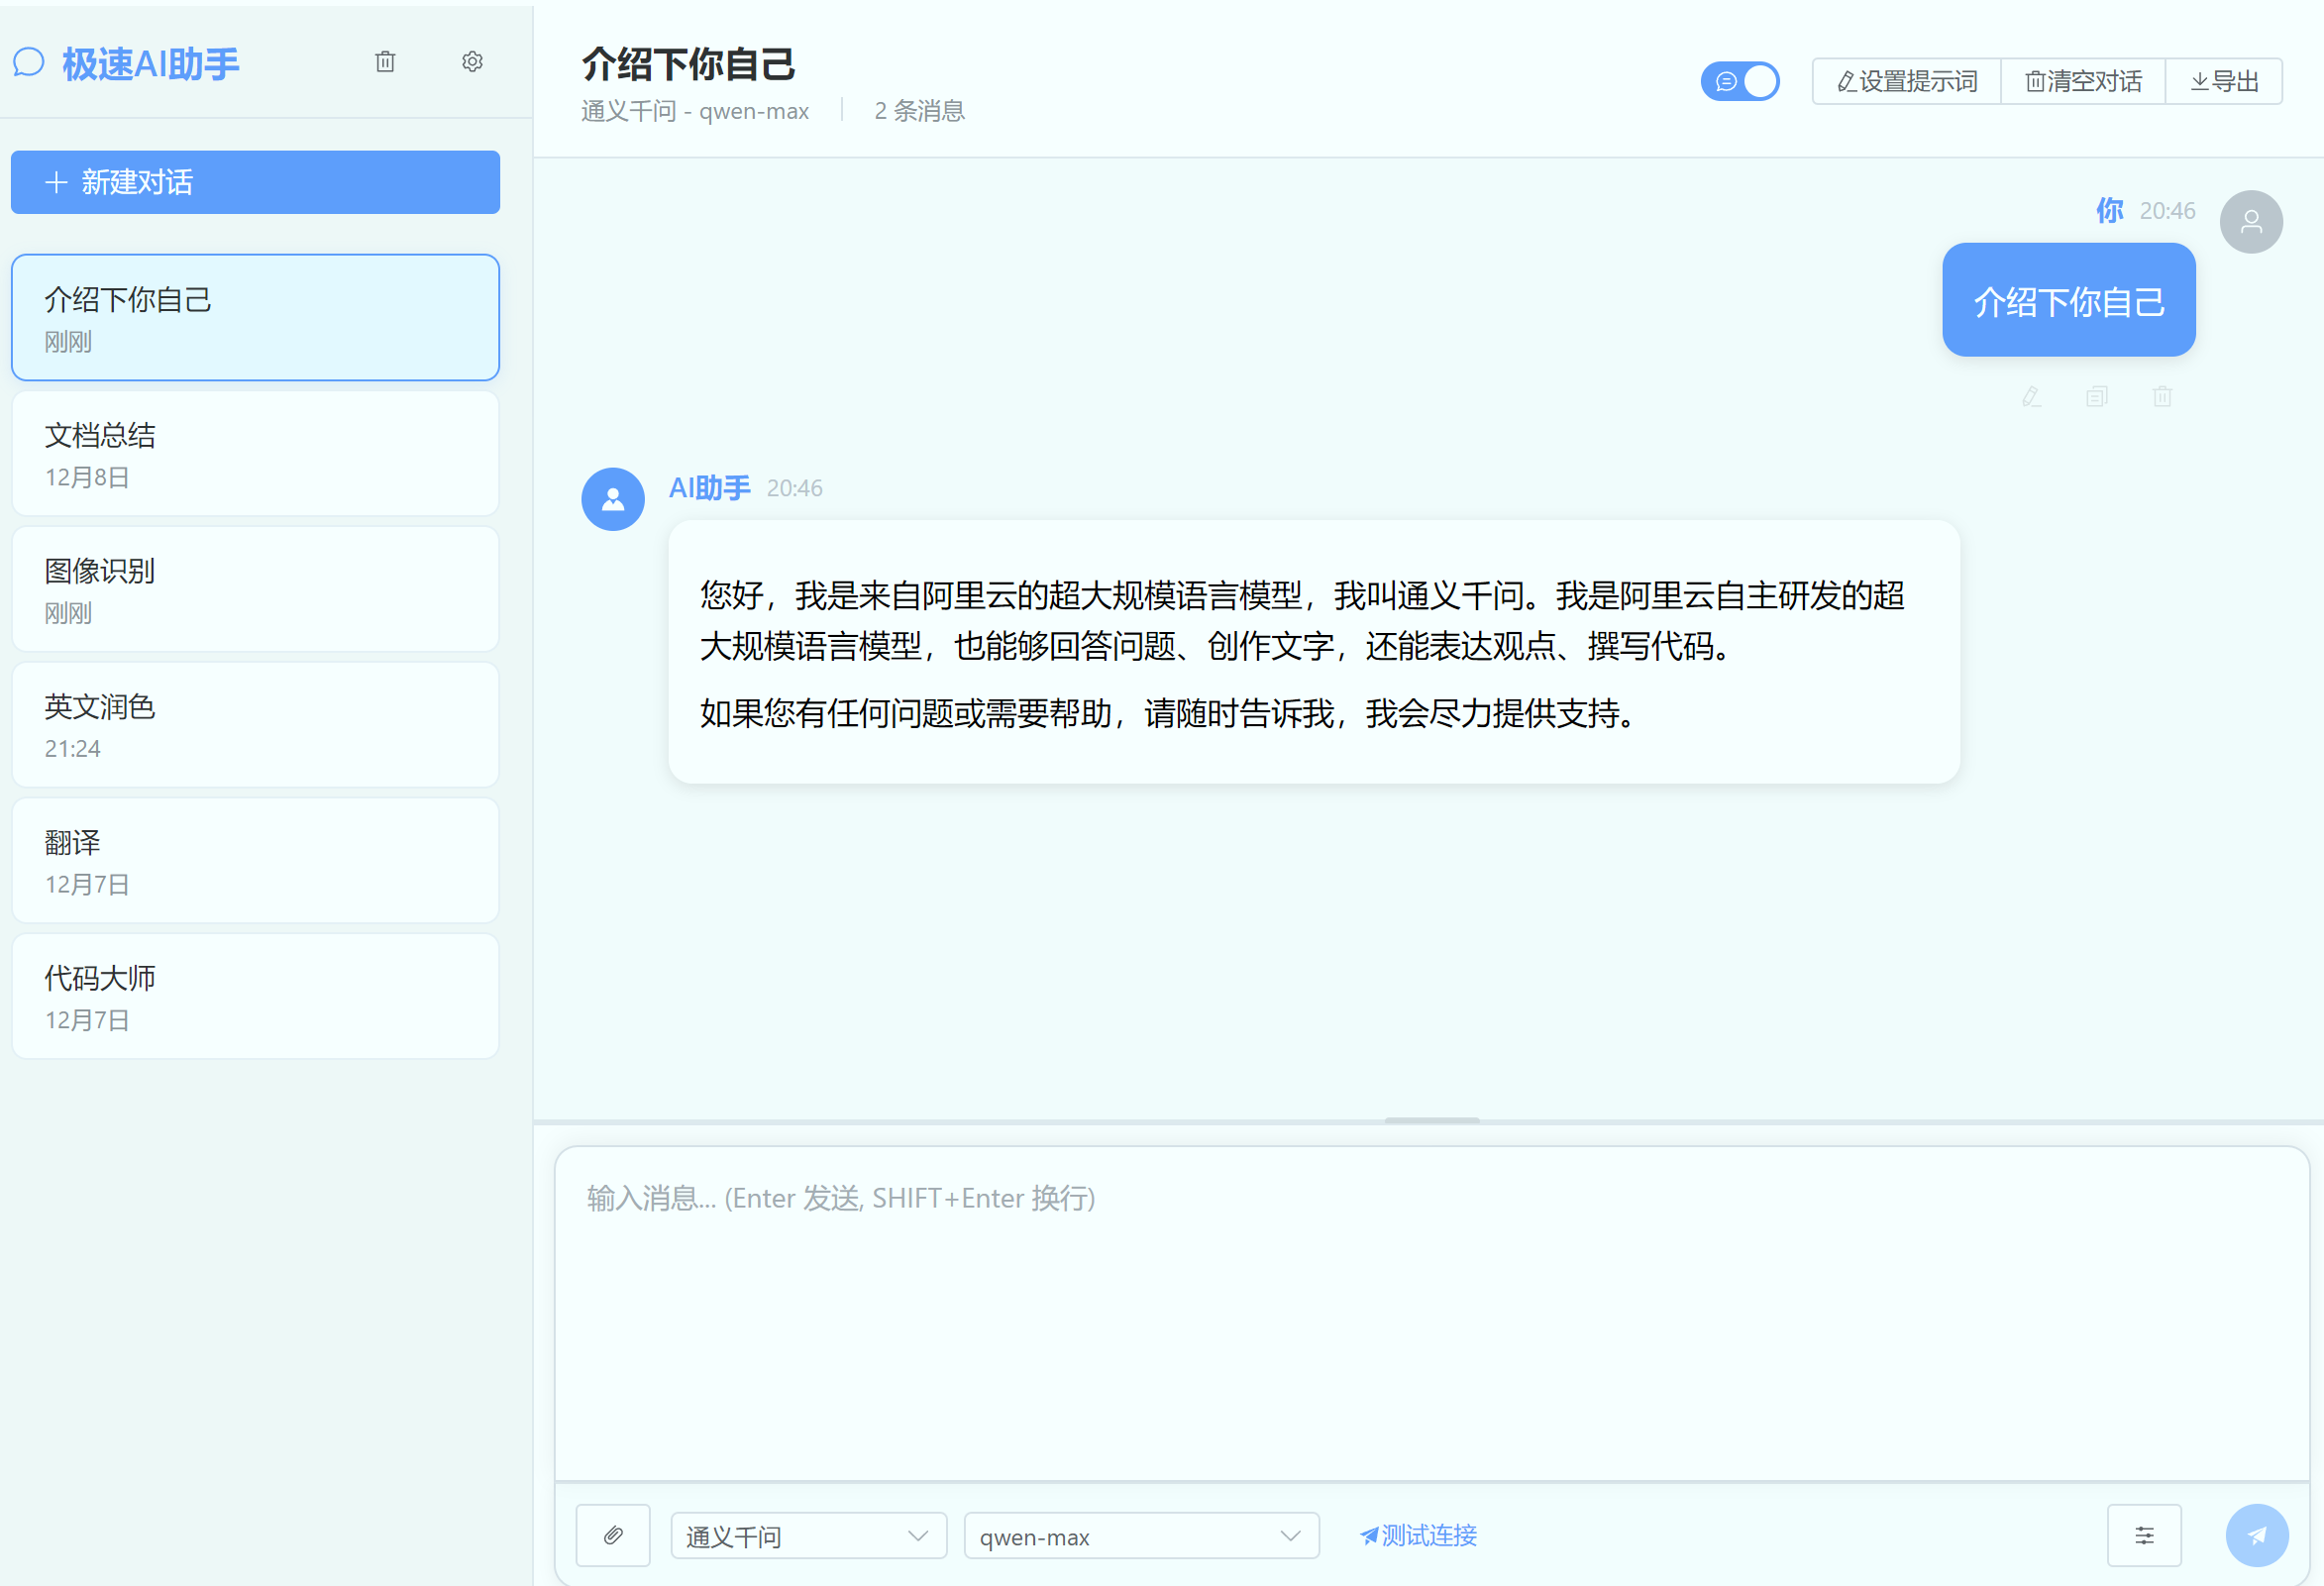Click the resize handle above input box
Image resolution: width=2324 pixels, height=1586 pixels.
(1432, 1120)
